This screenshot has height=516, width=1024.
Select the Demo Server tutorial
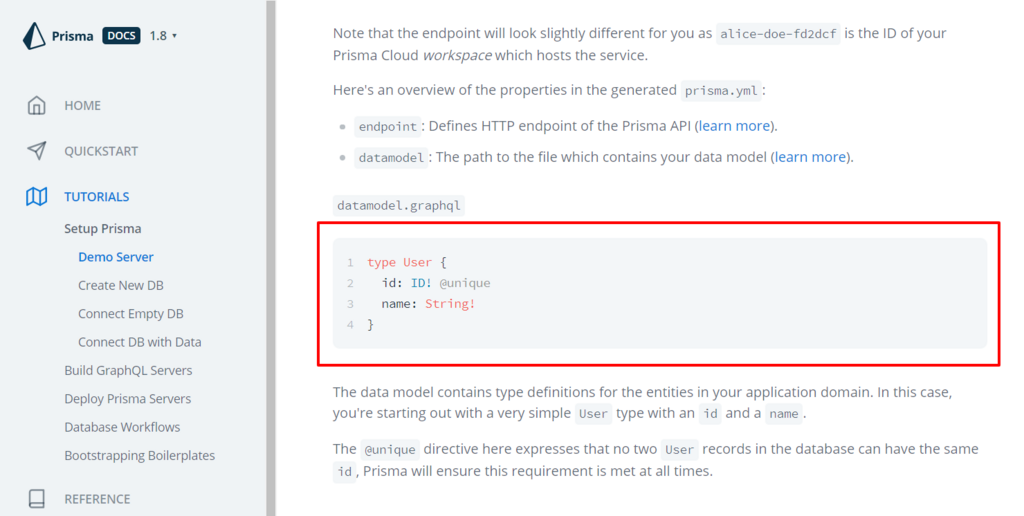[116, 257]
